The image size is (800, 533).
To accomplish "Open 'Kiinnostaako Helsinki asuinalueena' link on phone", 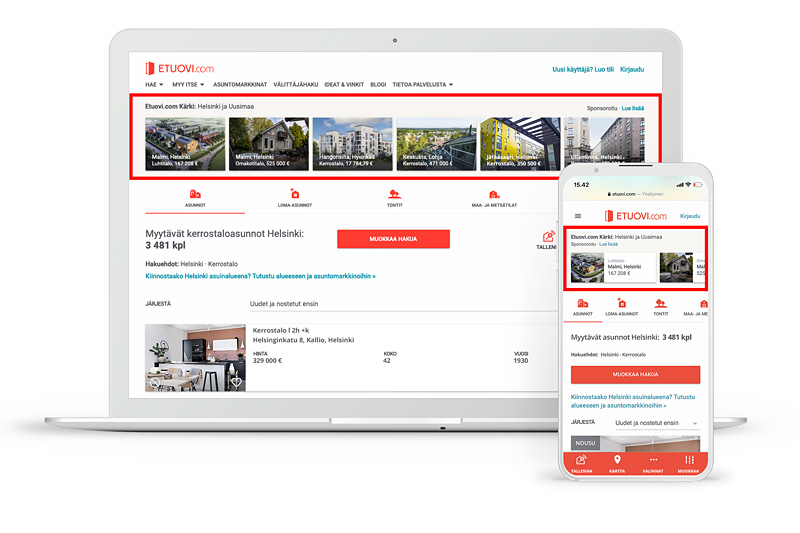I will coord(633,401).
